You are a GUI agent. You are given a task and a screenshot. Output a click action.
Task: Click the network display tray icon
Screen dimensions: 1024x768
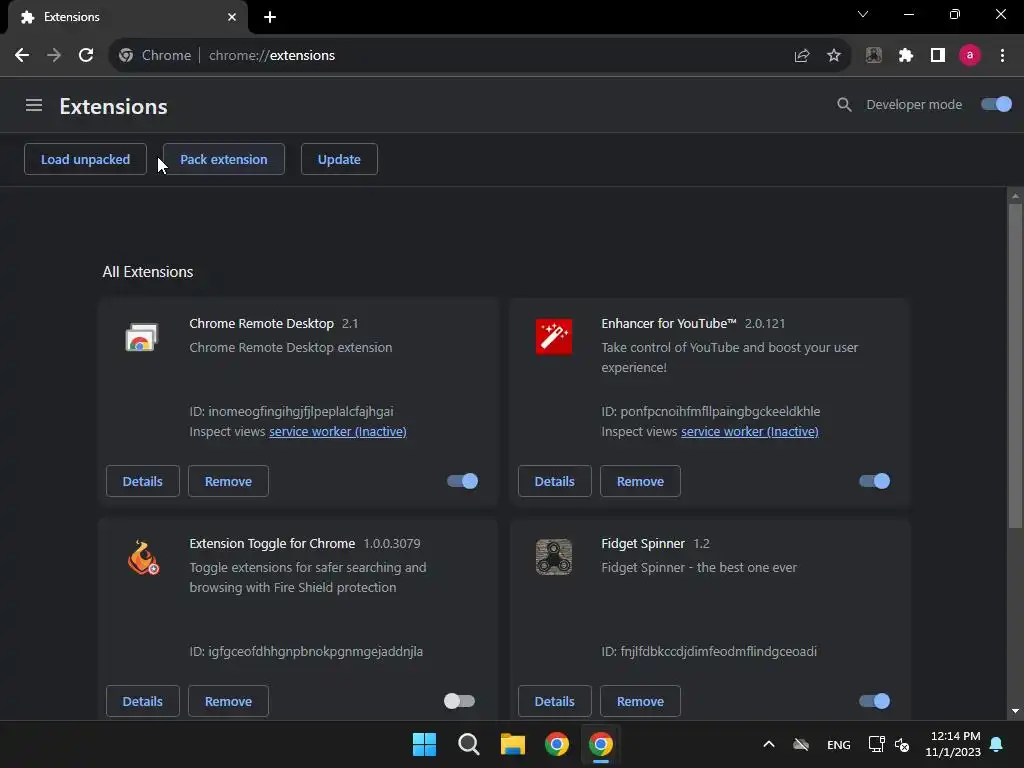tap(876, 744)
